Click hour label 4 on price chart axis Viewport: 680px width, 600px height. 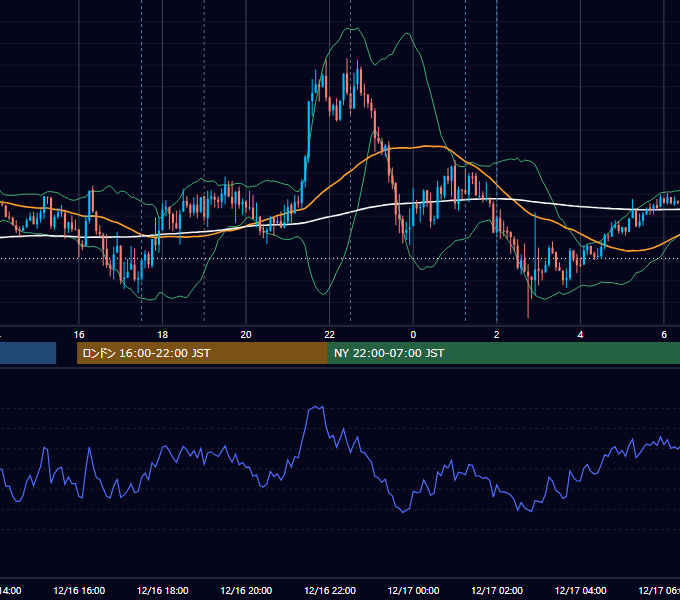(580, 335)
